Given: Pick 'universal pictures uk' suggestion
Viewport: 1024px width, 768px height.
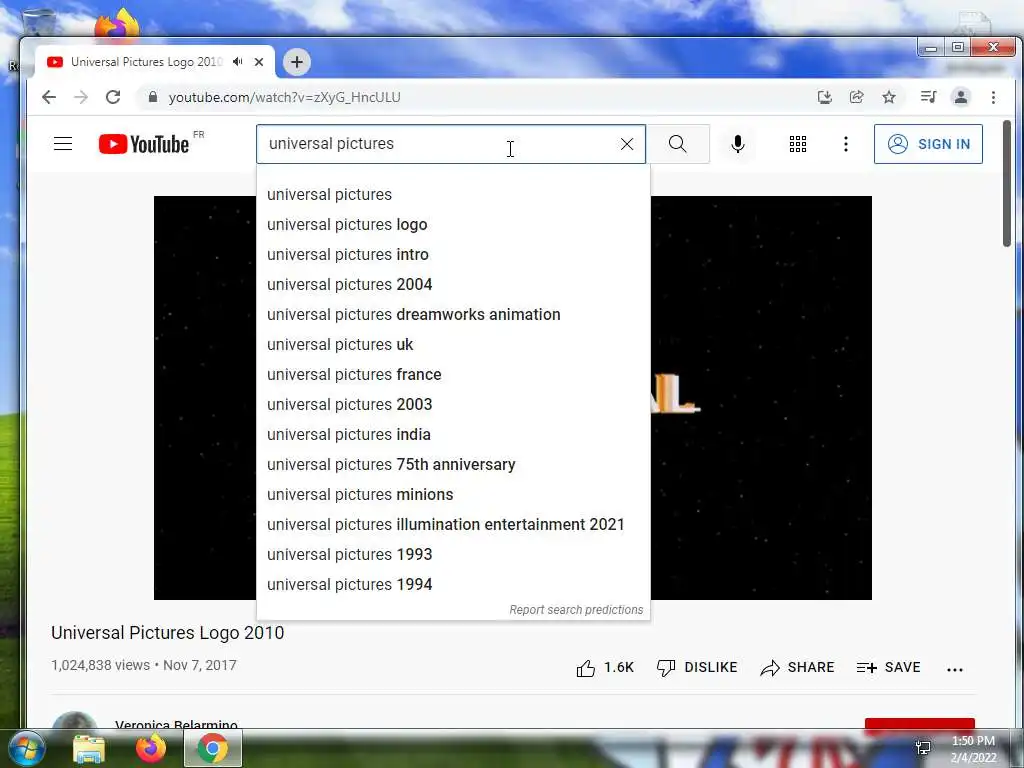Looking at the screenshot, I should pyautogui.click(x=453, y=345).
